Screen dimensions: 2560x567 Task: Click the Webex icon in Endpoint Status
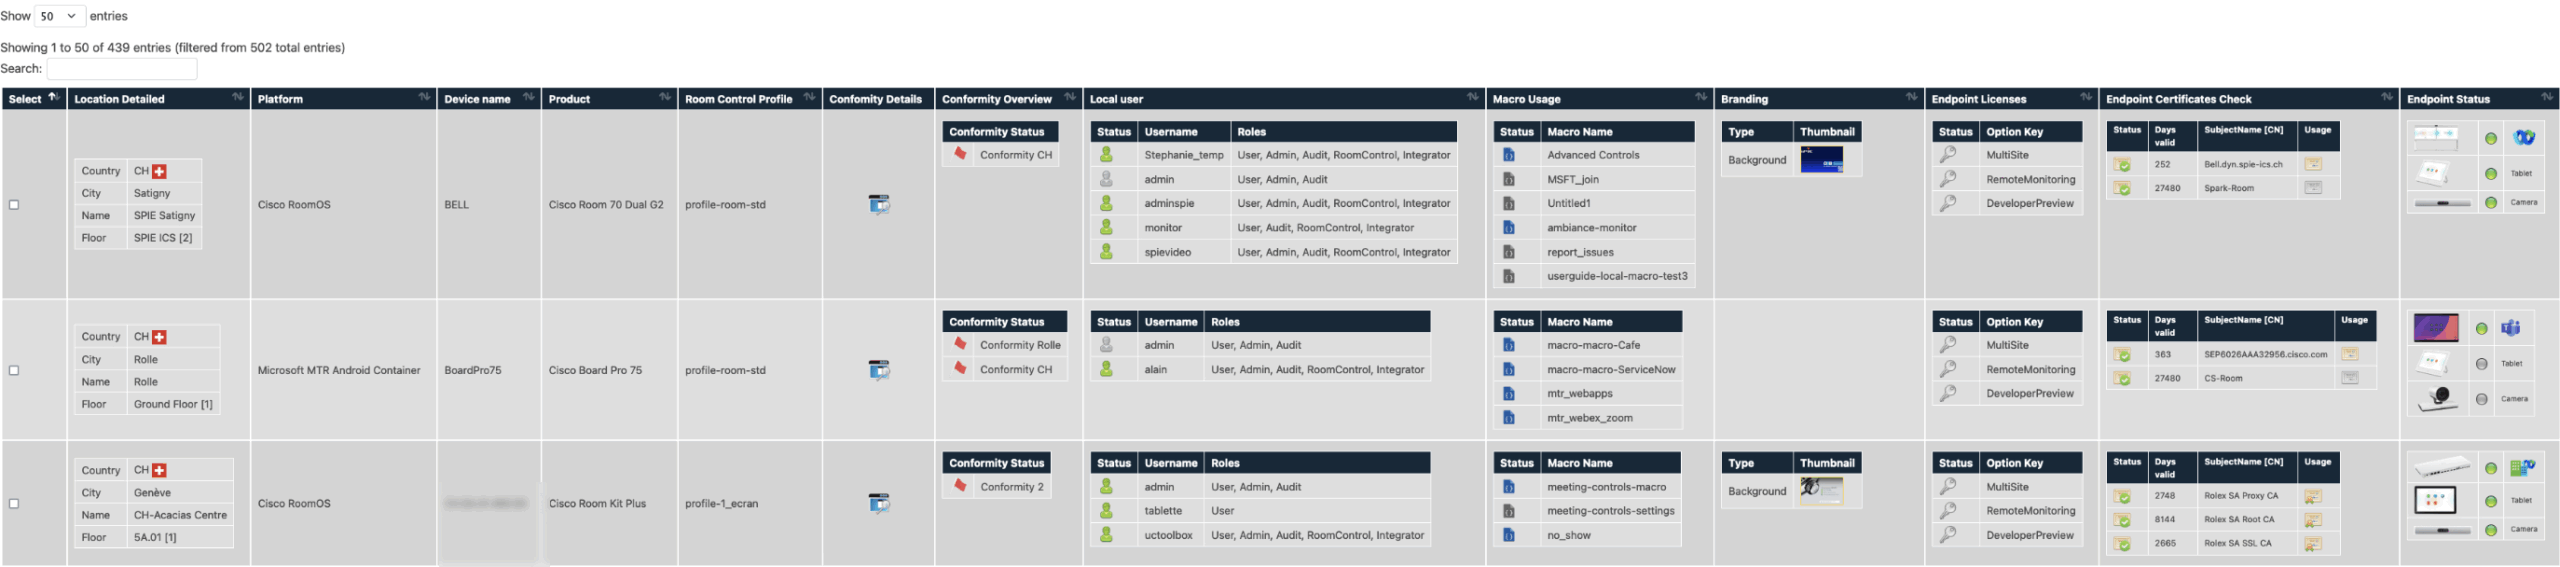coord(2524,138)
